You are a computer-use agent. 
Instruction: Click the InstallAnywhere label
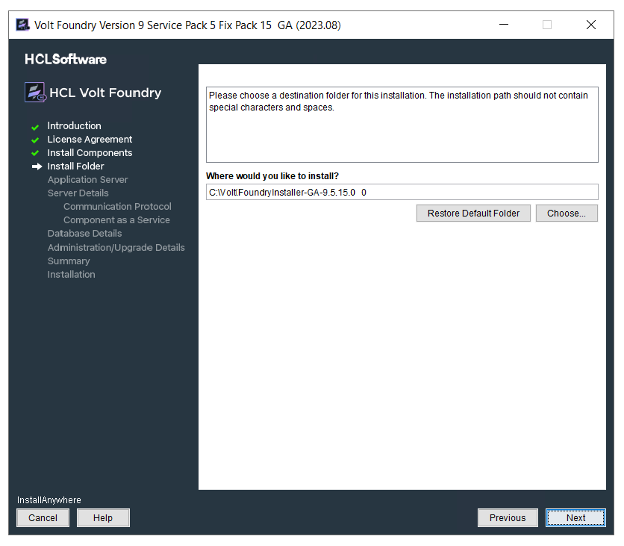pyautogui.click(x=49, y=500)
